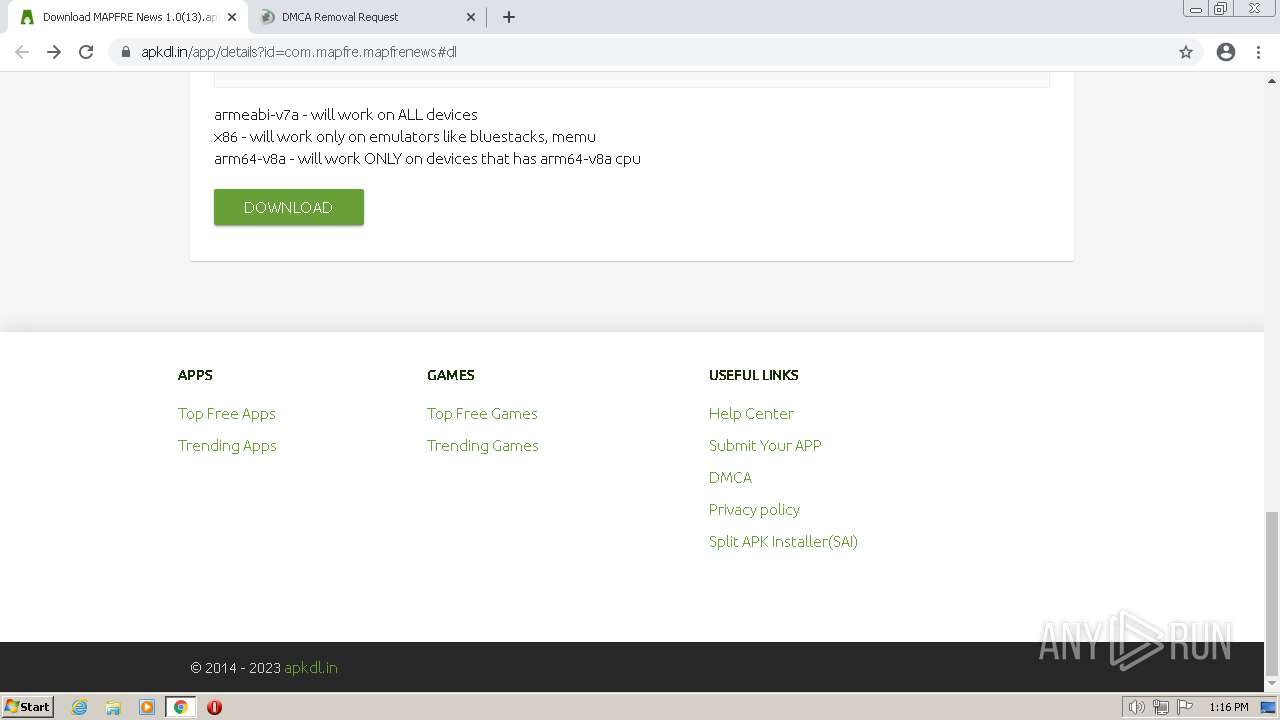Close the Download MAPFRE News tab

coord(232,17)
